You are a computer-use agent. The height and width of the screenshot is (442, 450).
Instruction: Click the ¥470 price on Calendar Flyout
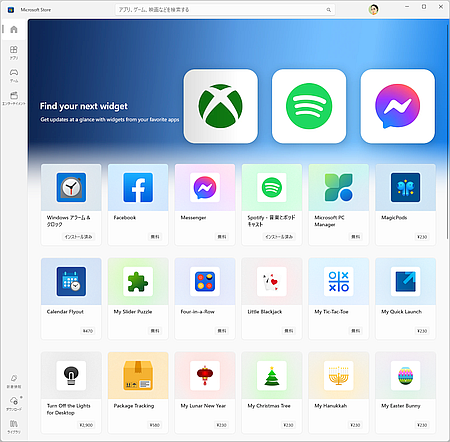pos(88,331)
